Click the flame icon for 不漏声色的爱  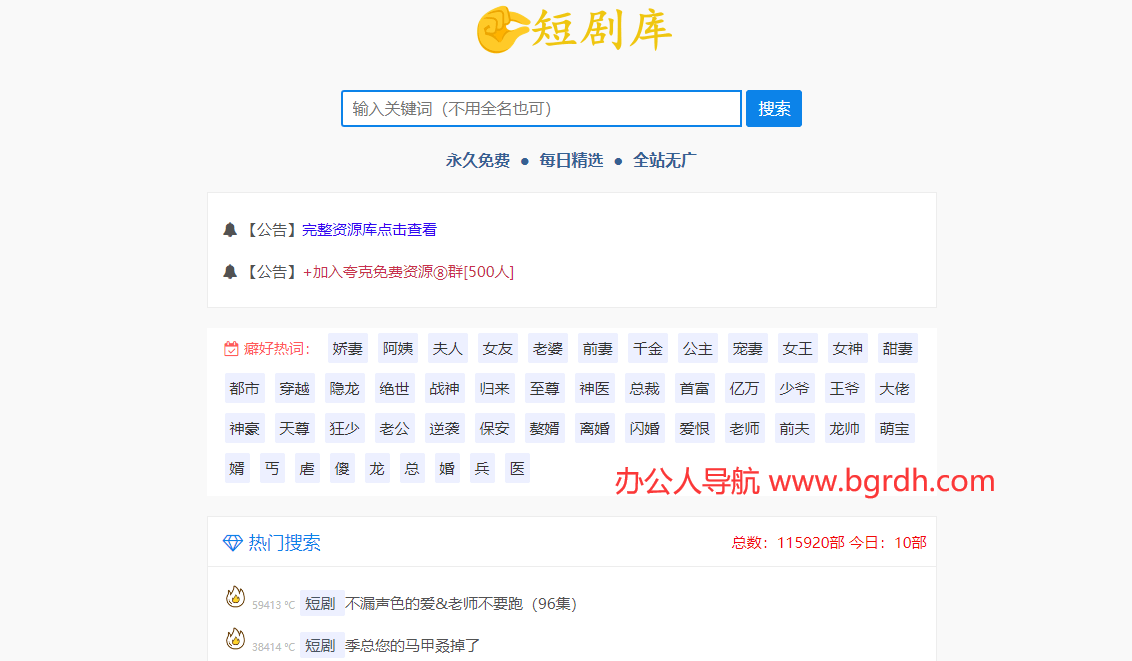click(235, 598)
